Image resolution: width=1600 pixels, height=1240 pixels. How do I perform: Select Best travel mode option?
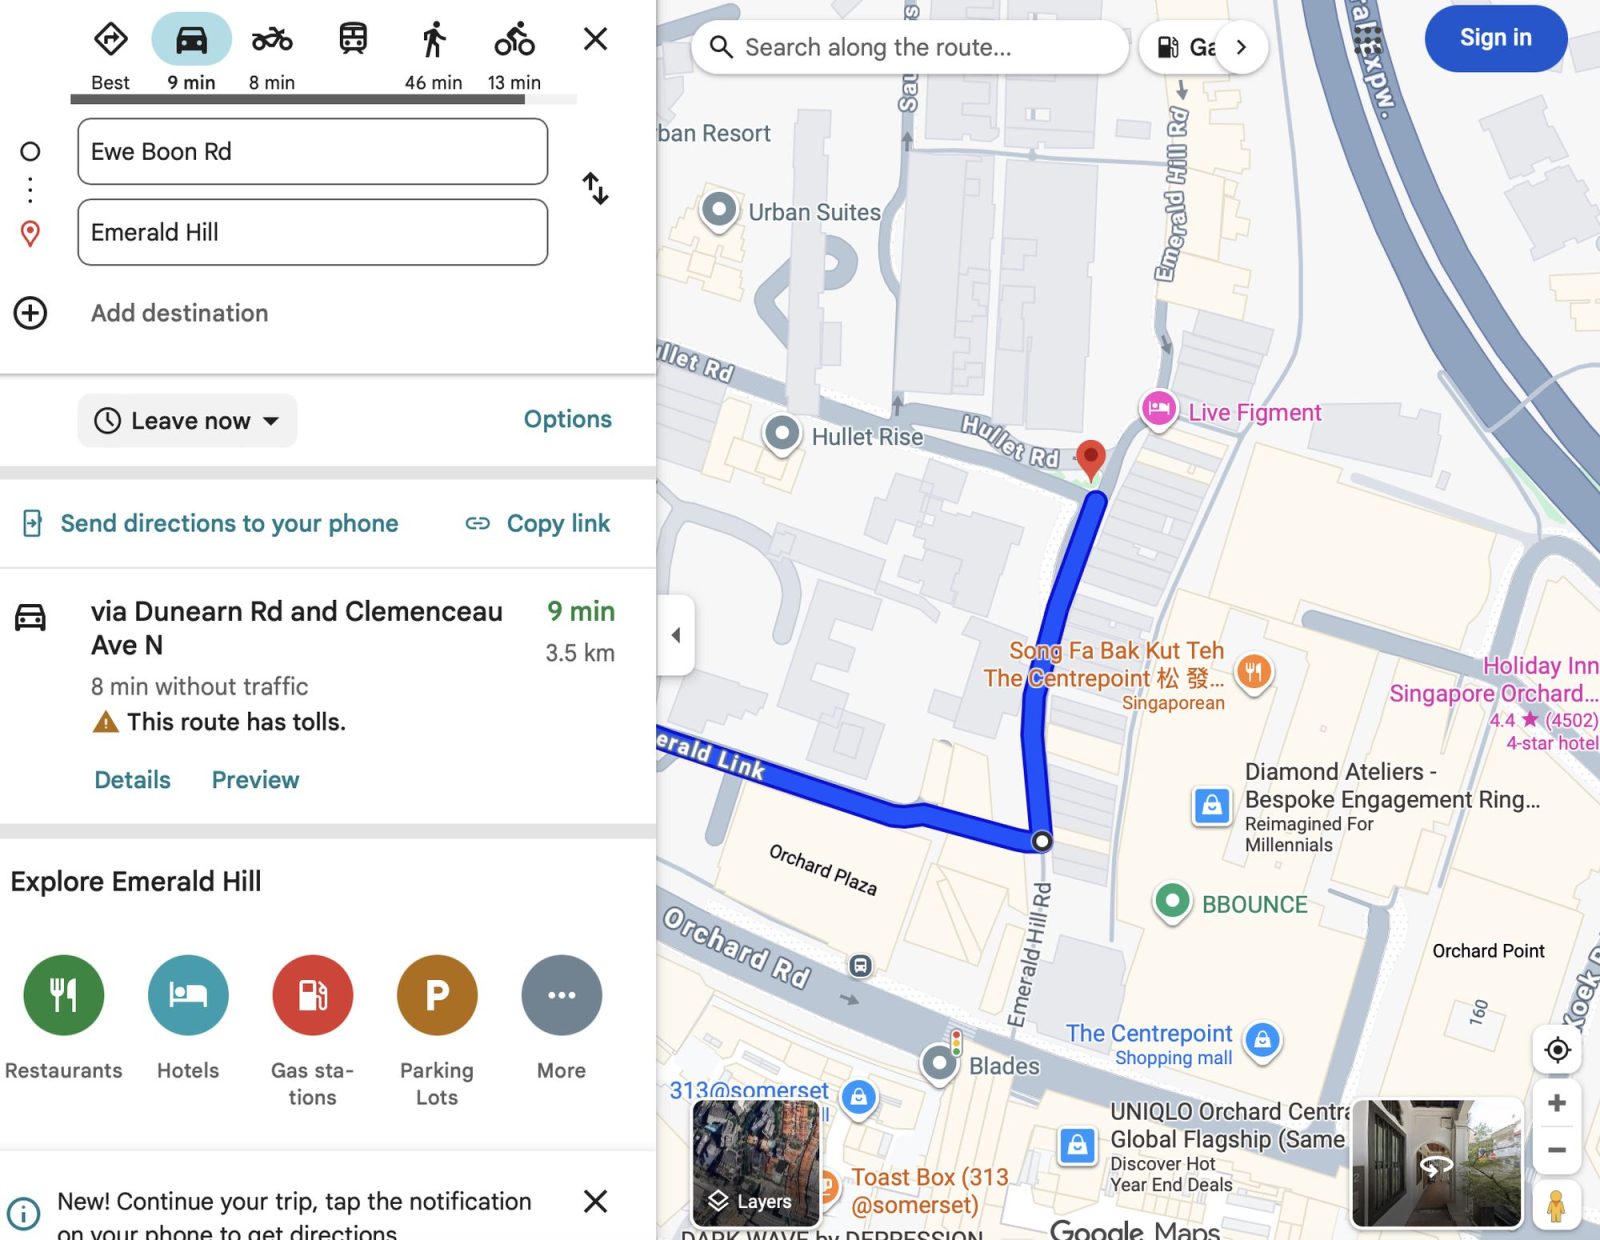pos(111,55)
